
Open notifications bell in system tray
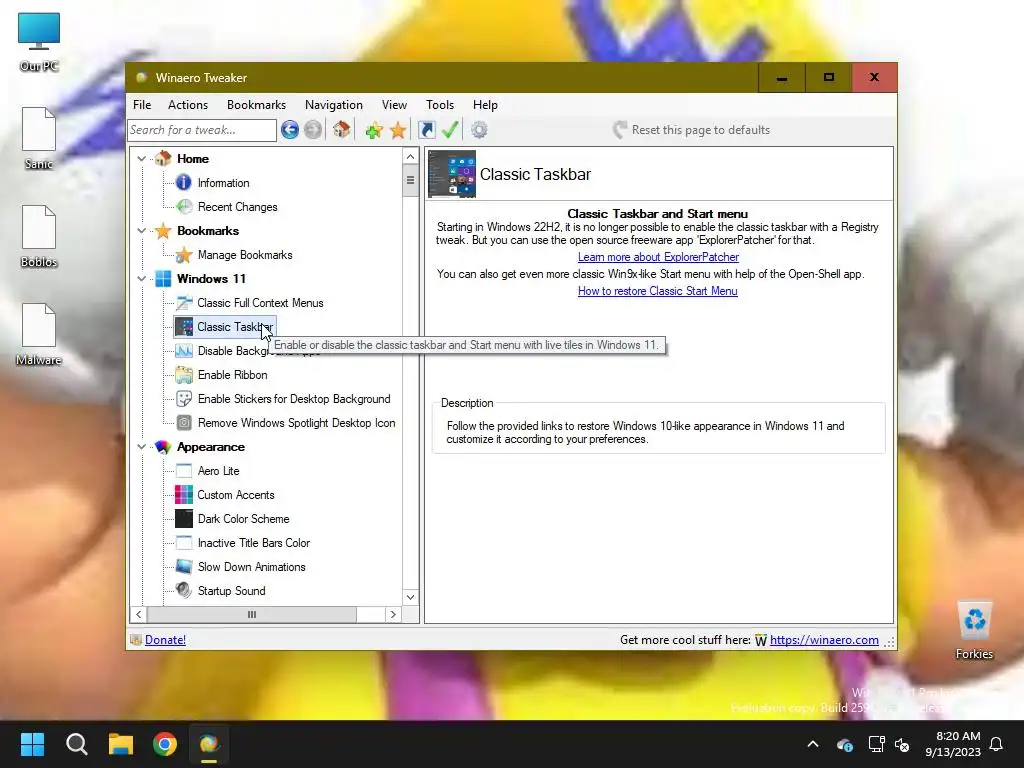point(996,744)
